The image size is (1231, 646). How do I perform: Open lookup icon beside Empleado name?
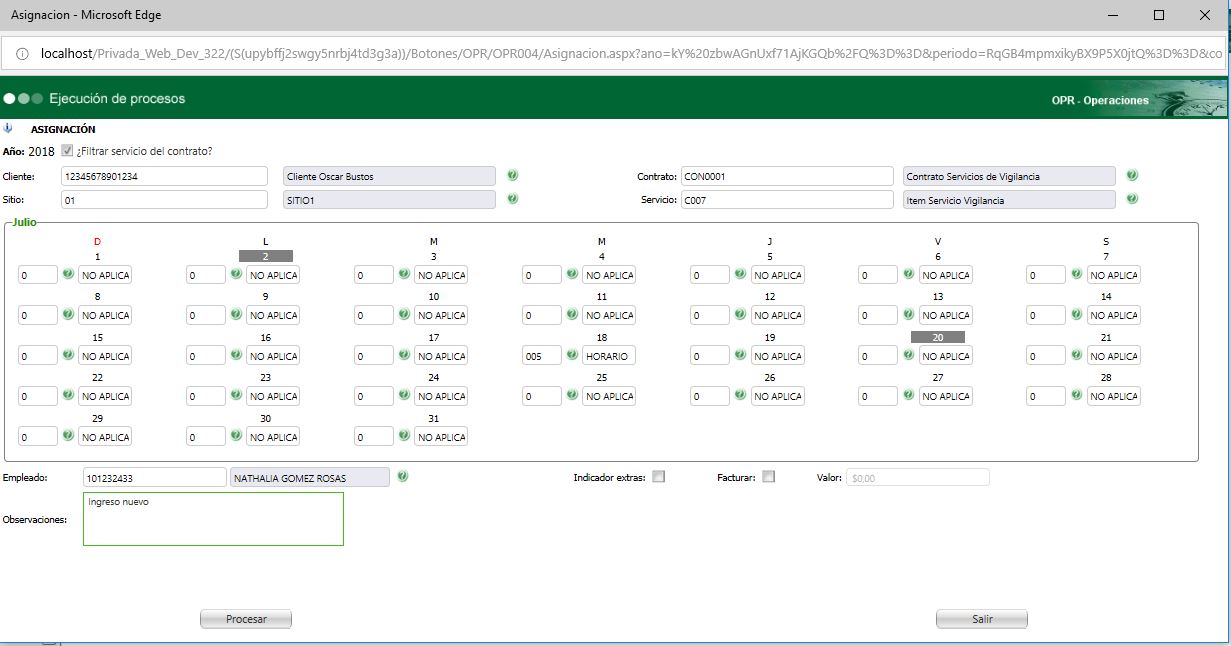click(403, 477)
